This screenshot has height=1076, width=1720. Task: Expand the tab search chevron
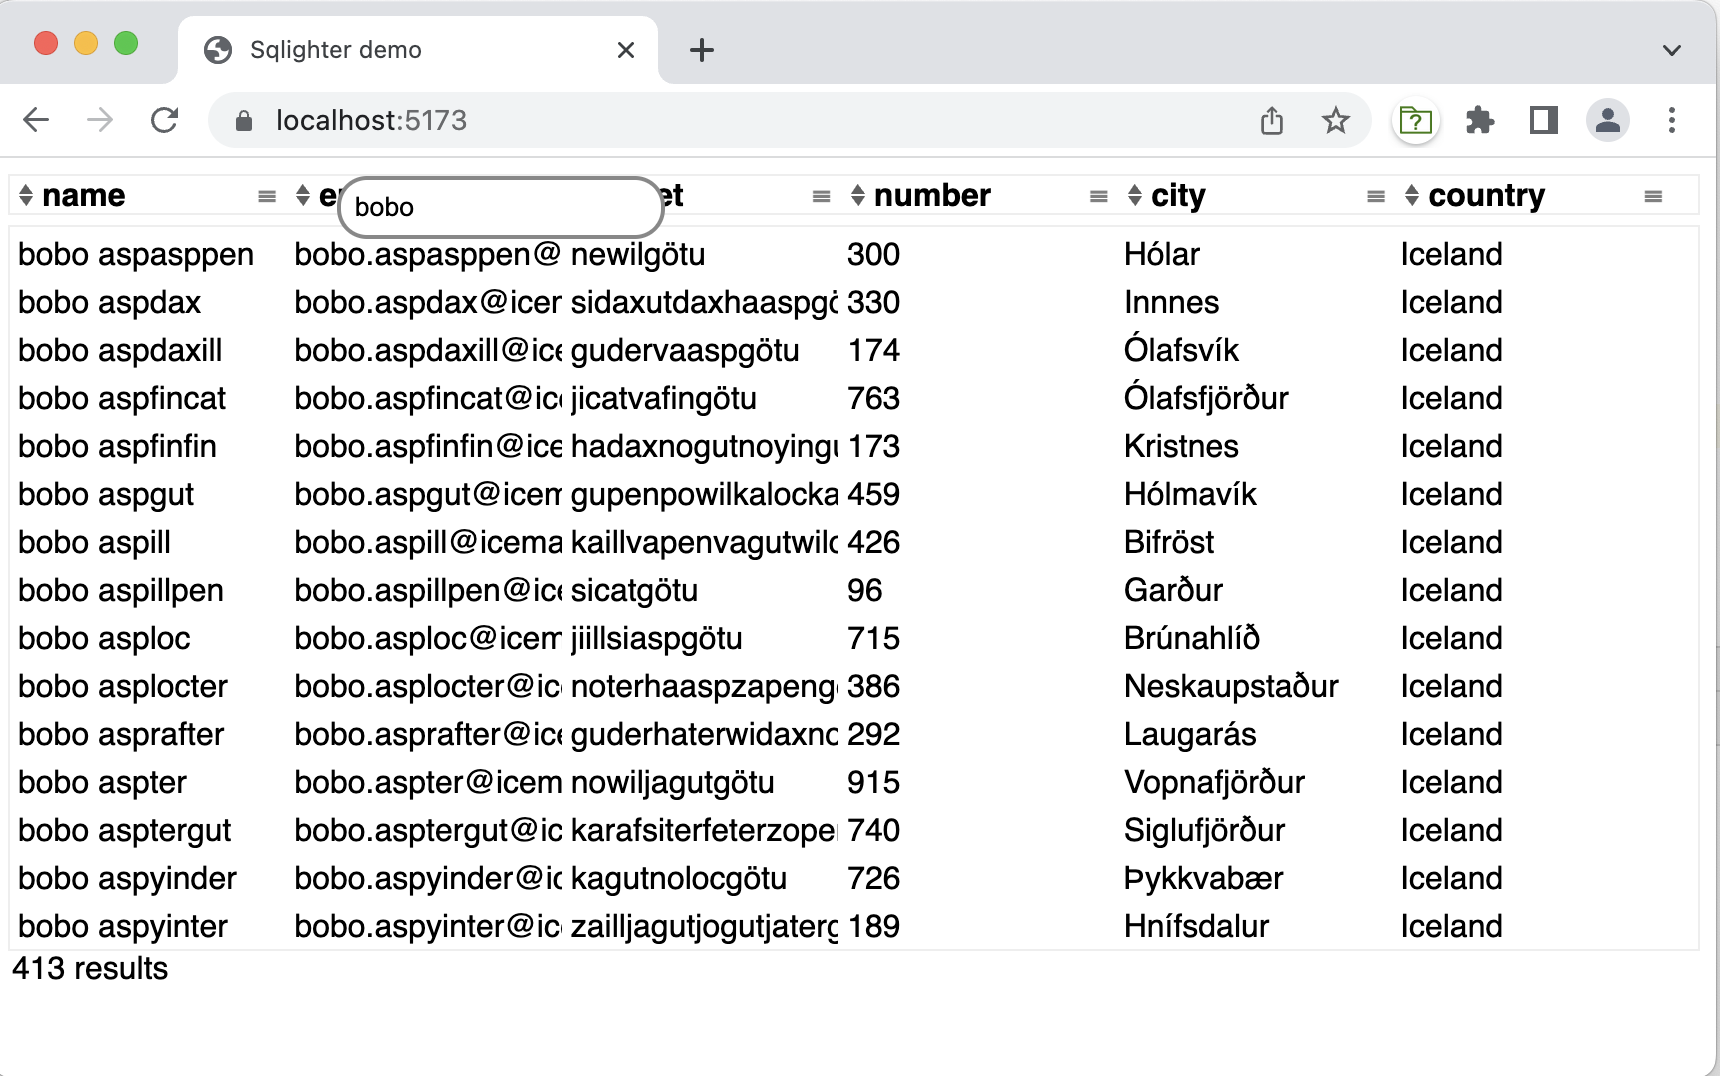pos(1671,50)
